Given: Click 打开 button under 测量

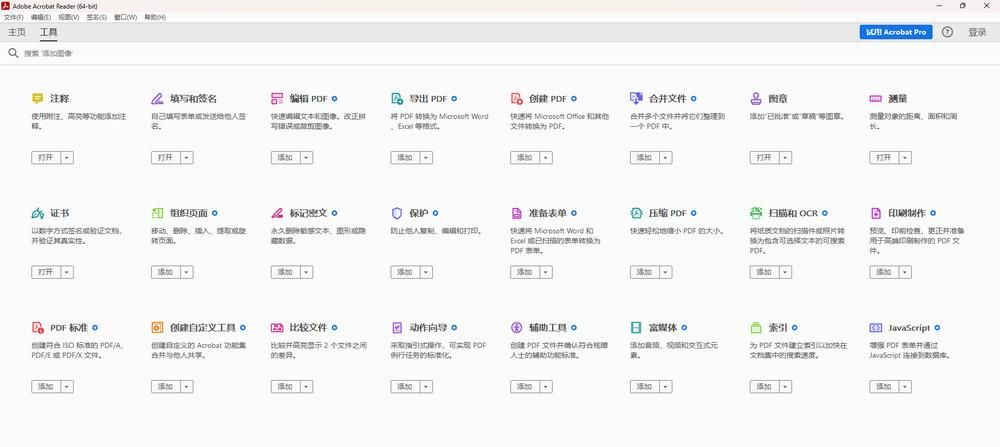Looking at the screenshot, I should click(x=884, y=158).
